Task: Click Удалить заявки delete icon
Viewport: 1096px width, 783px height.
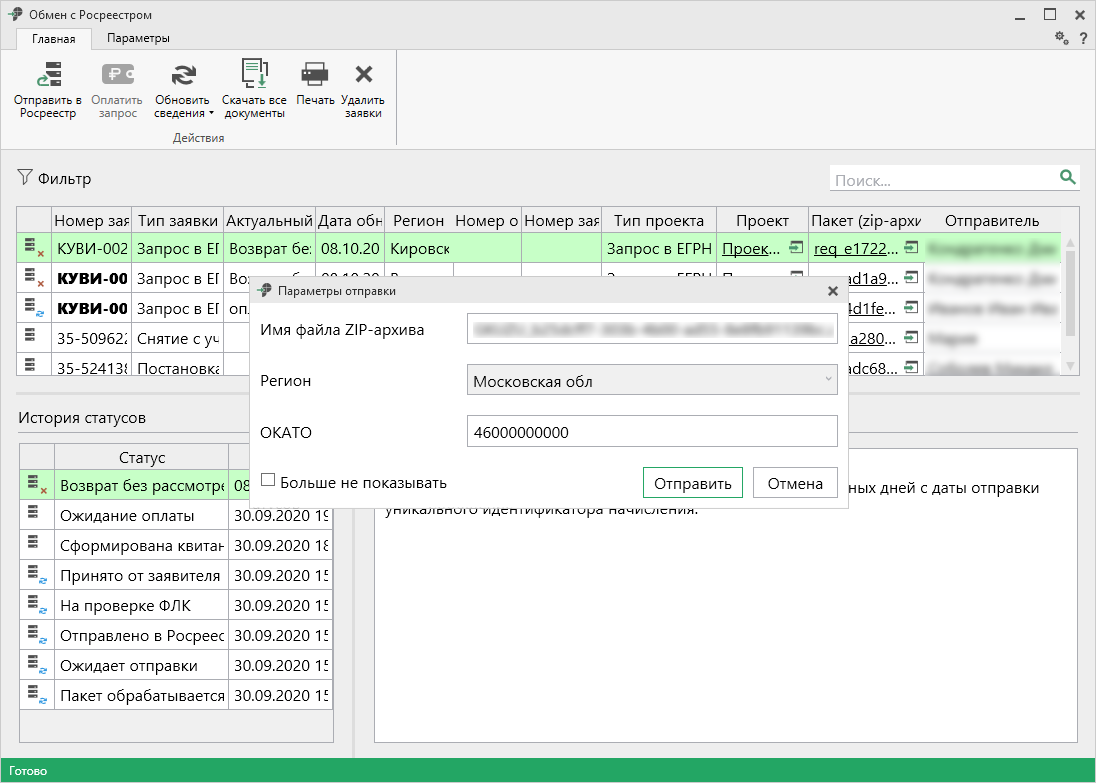Action: coord(363,75)
